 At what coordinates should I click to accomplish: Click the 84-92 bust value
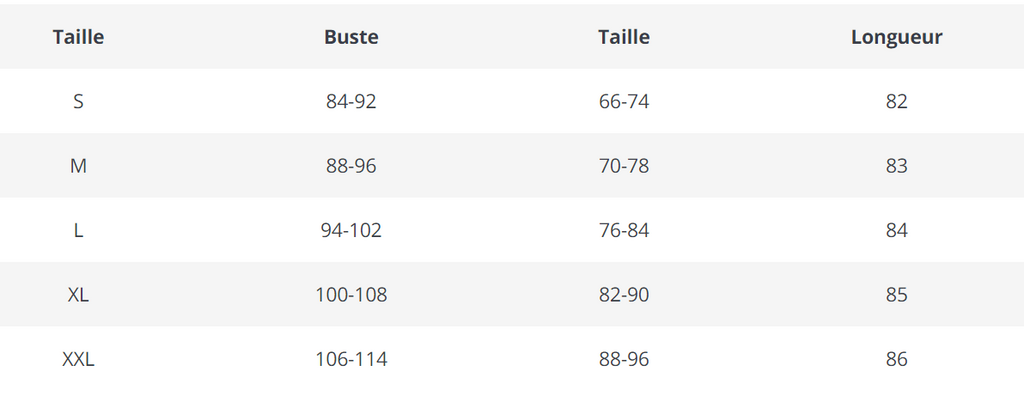[351, 102]
